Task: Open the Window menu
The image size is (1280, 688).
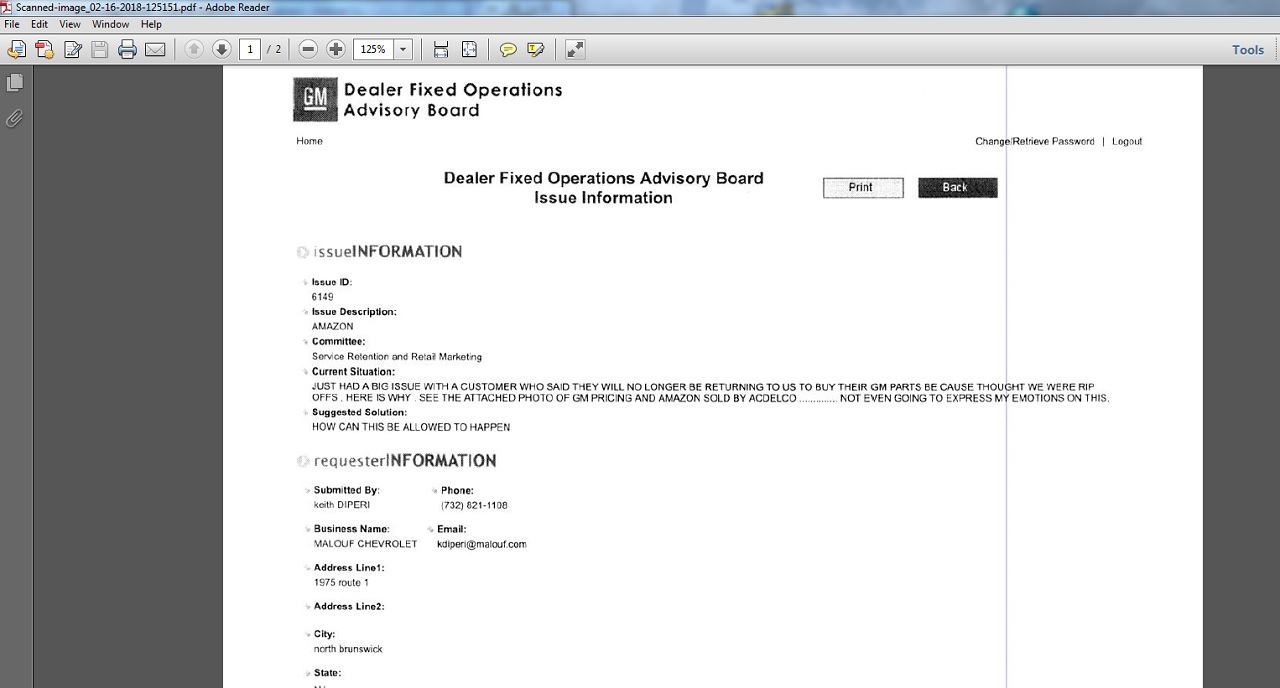Action: [110, 24]
